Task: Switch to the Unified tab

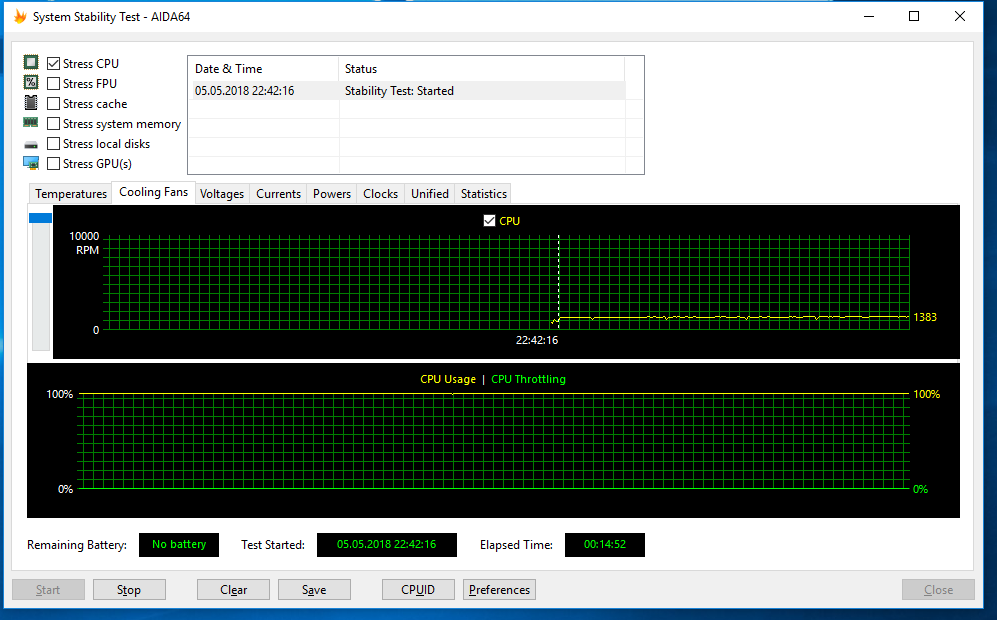Action: [x=429, y=194]
